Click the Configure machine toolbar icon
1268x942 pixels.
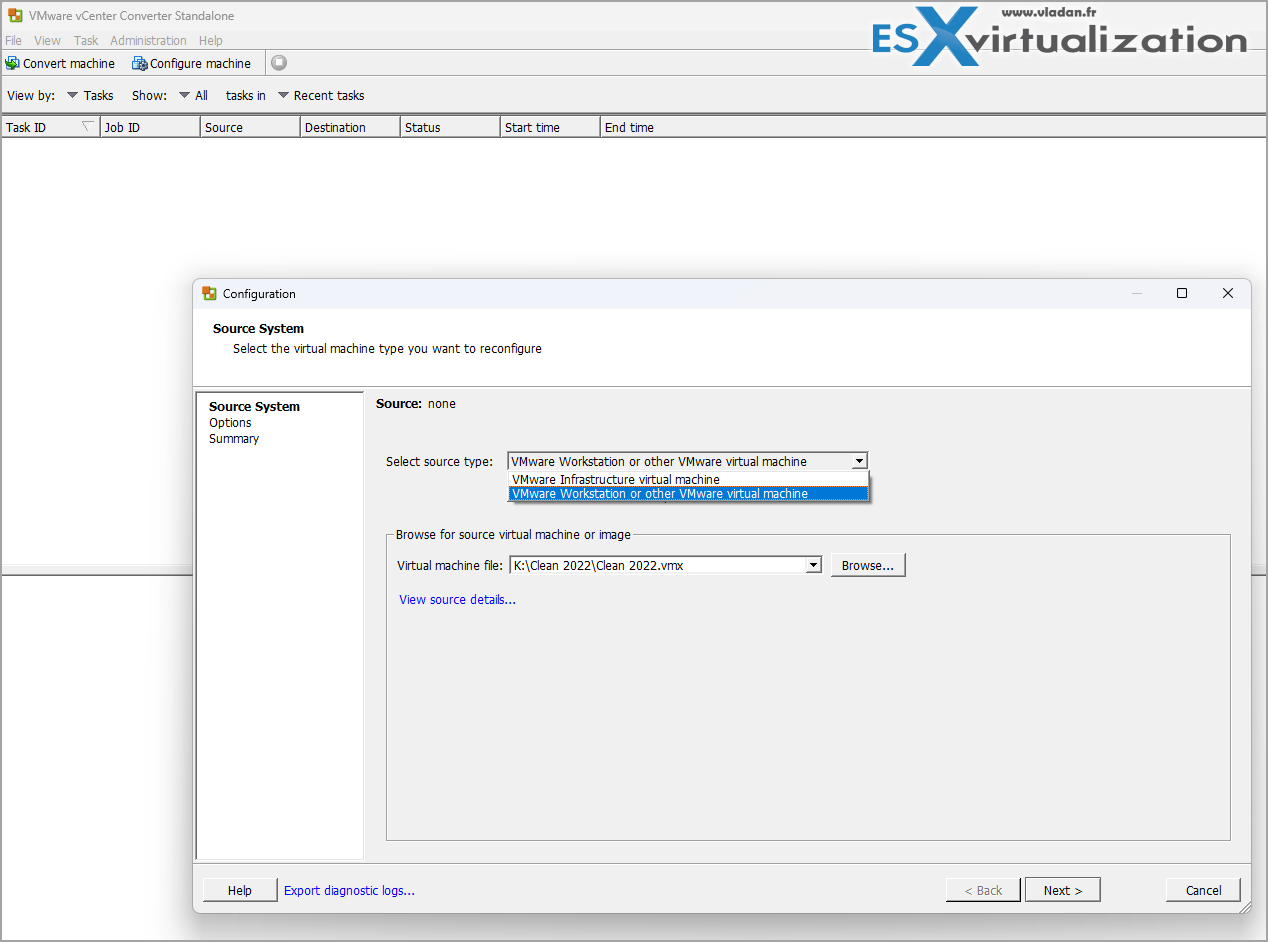point(139,63)
